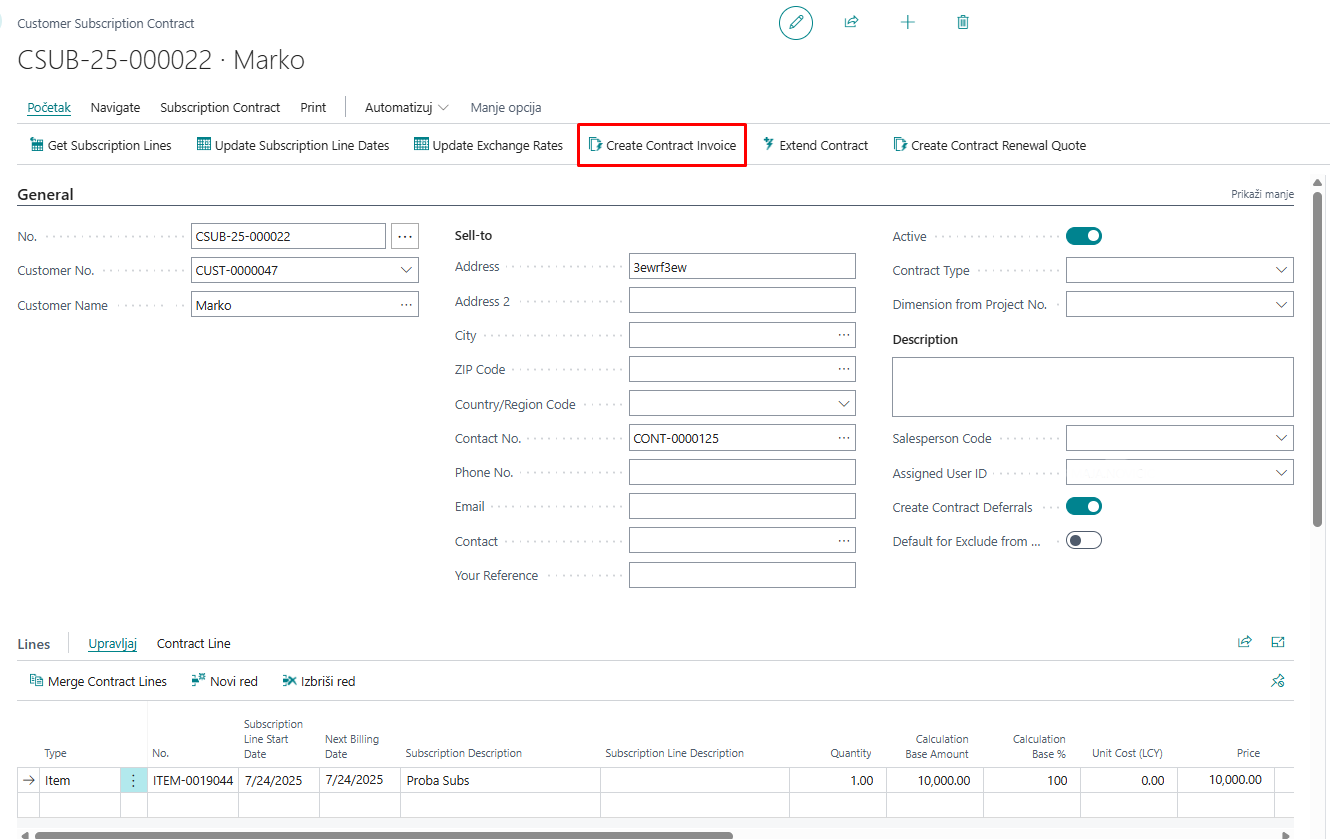1330x839 pixels.
Task: Click the trash delete icon
Action: tap(963, 22)
